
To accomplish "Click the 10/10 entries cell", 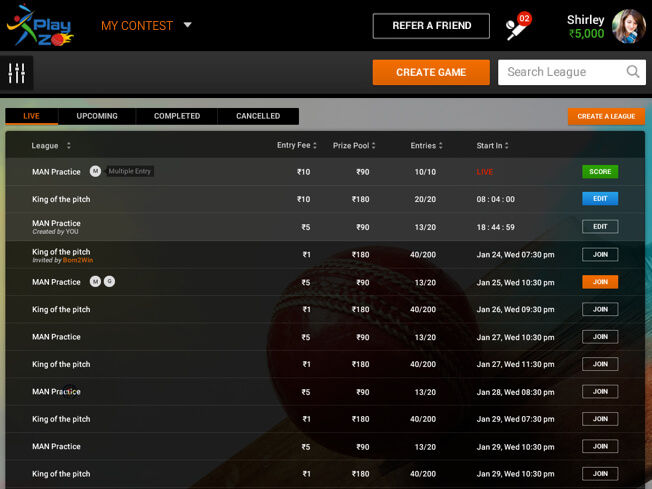I will pos(425,172).
